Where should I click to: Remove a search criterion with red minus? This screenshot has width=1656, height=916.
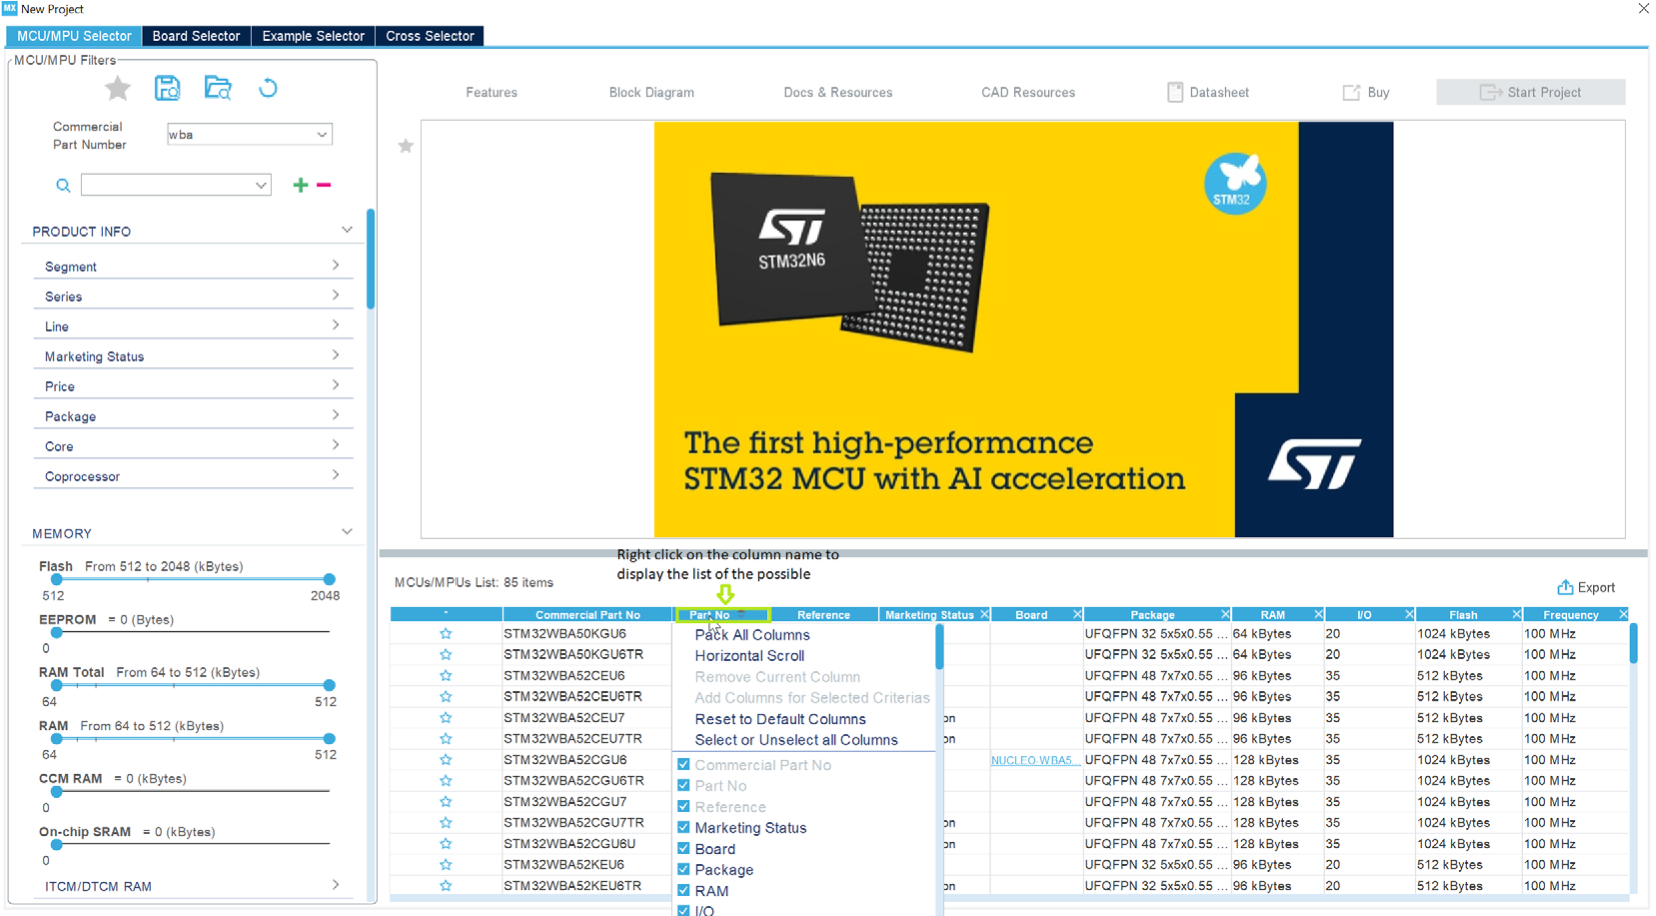click(324, 185)
